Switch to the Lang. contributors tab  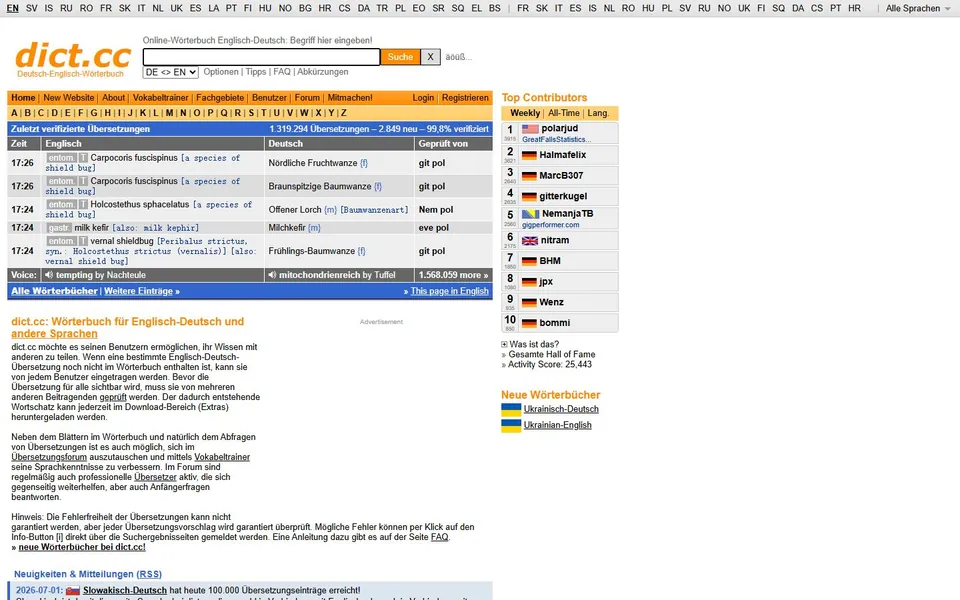(x=598, y=113)
